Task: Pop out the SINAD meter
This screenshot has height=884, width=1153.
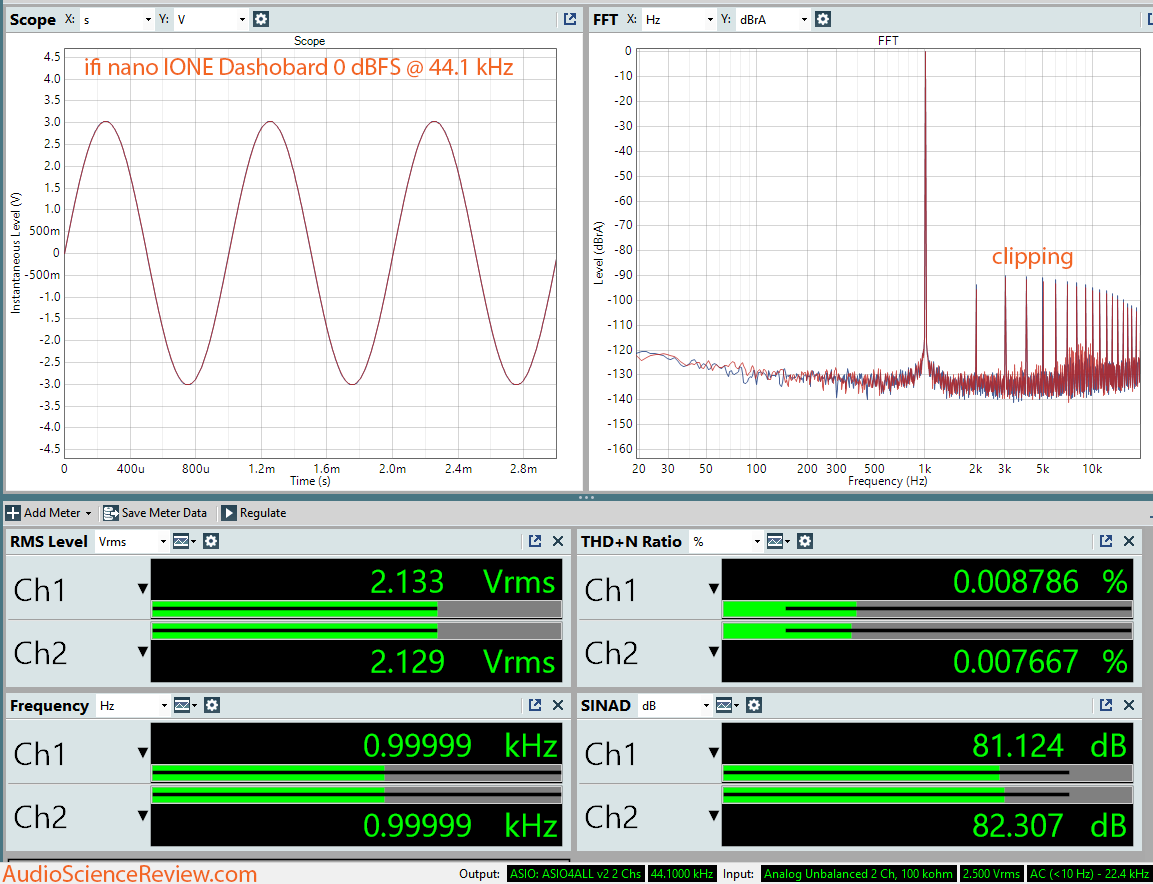Action: [x=1105, y=705]
